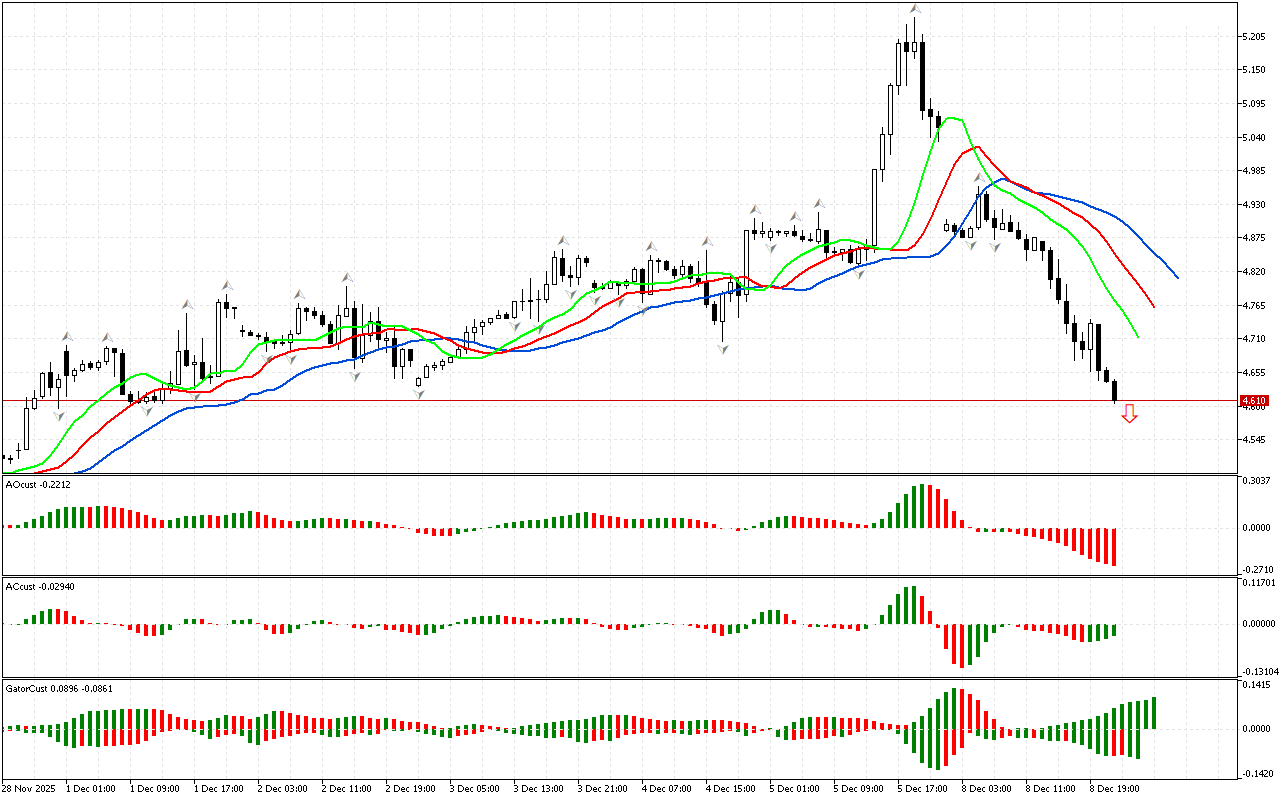The width and height of the screenshot is (1280, 800).
Task: Click the last green GatorCust upper bar
Action: [1153, 713]
